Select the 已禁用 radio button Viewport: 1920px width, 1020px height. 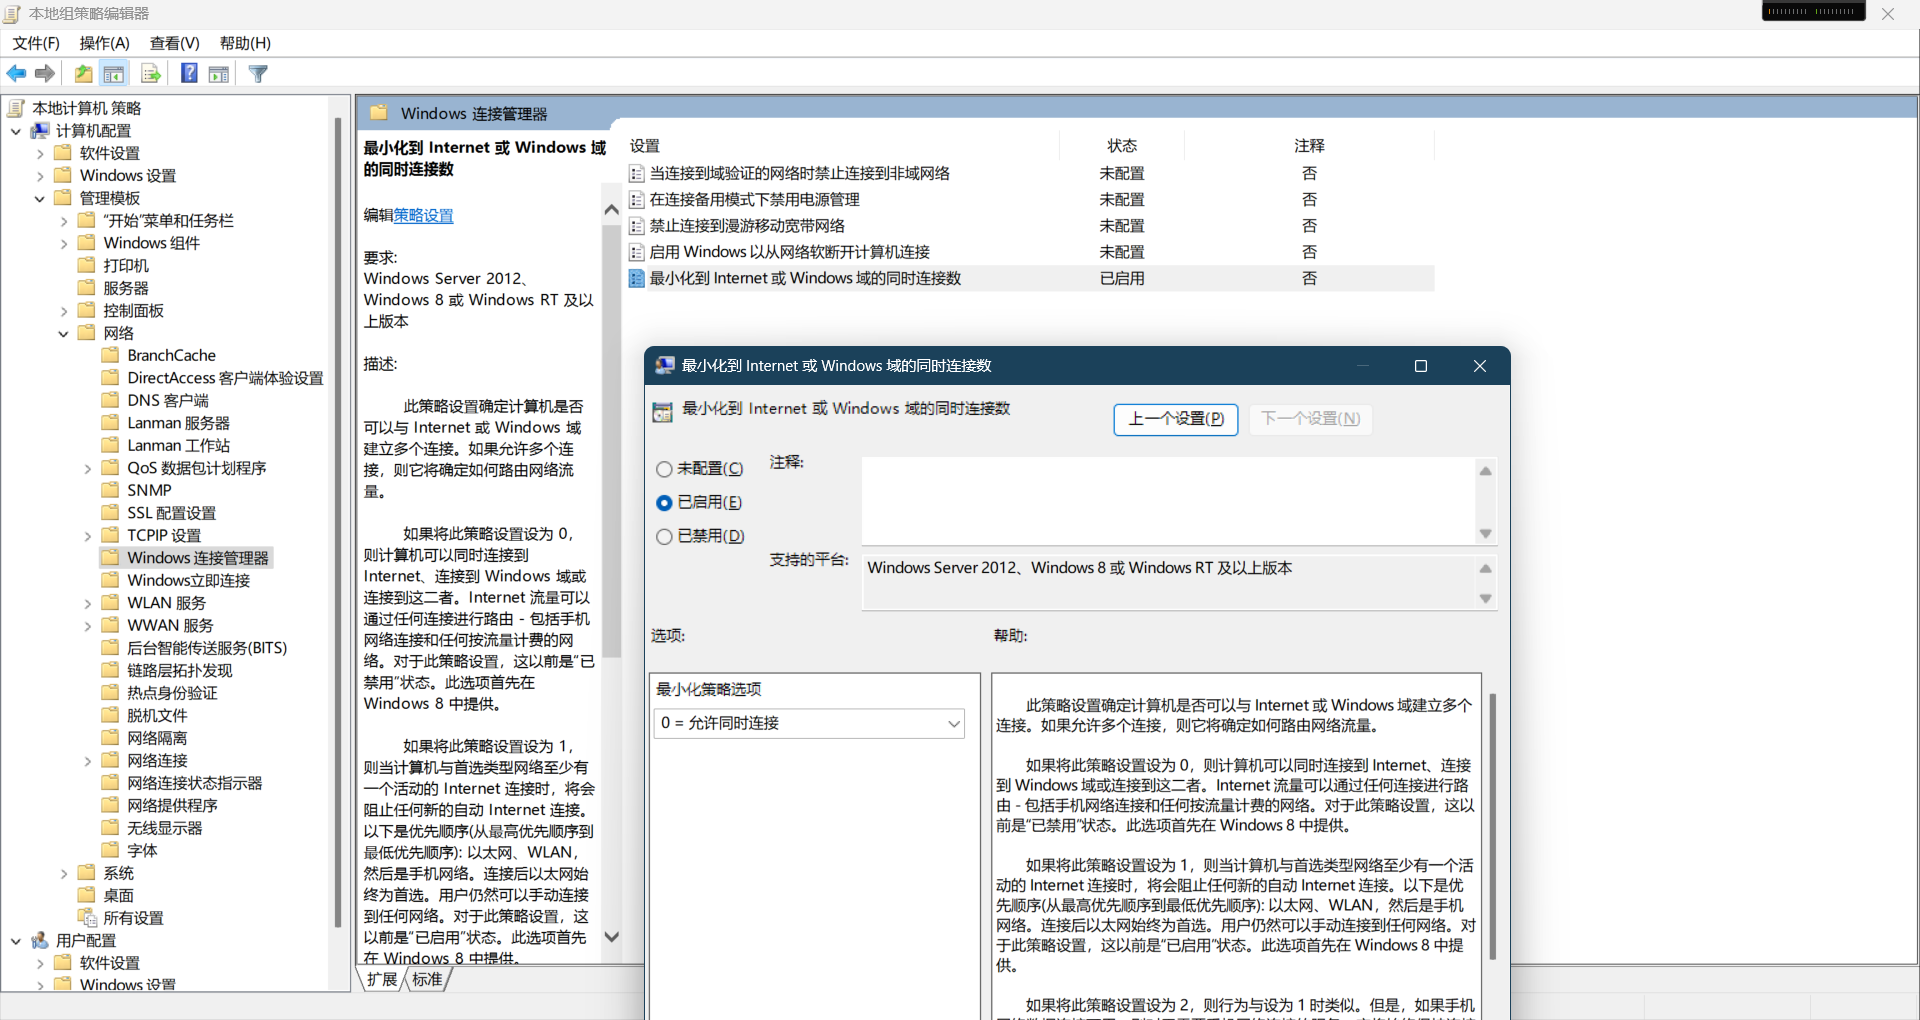pyautogui.click(x=664, y=537)
